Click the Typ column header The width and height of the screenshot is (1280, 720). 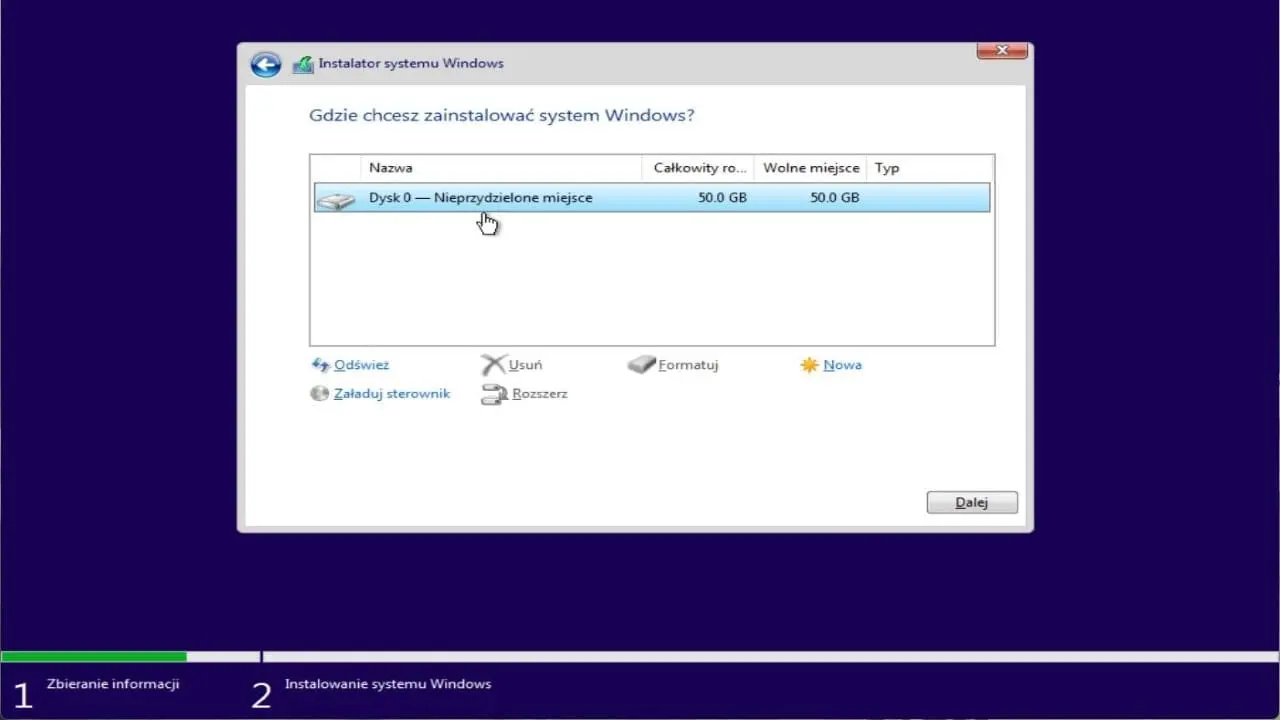point(928,168)
